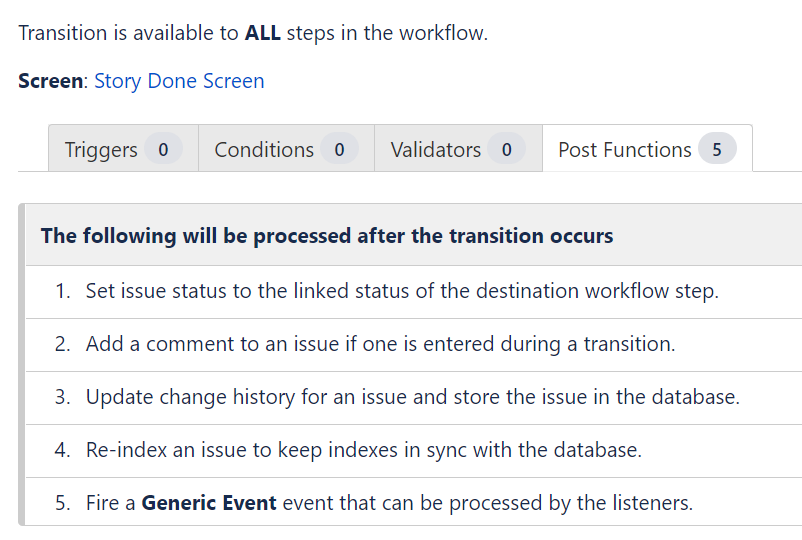Click the Triggers count badge showing 0

[x=163, y=149]
